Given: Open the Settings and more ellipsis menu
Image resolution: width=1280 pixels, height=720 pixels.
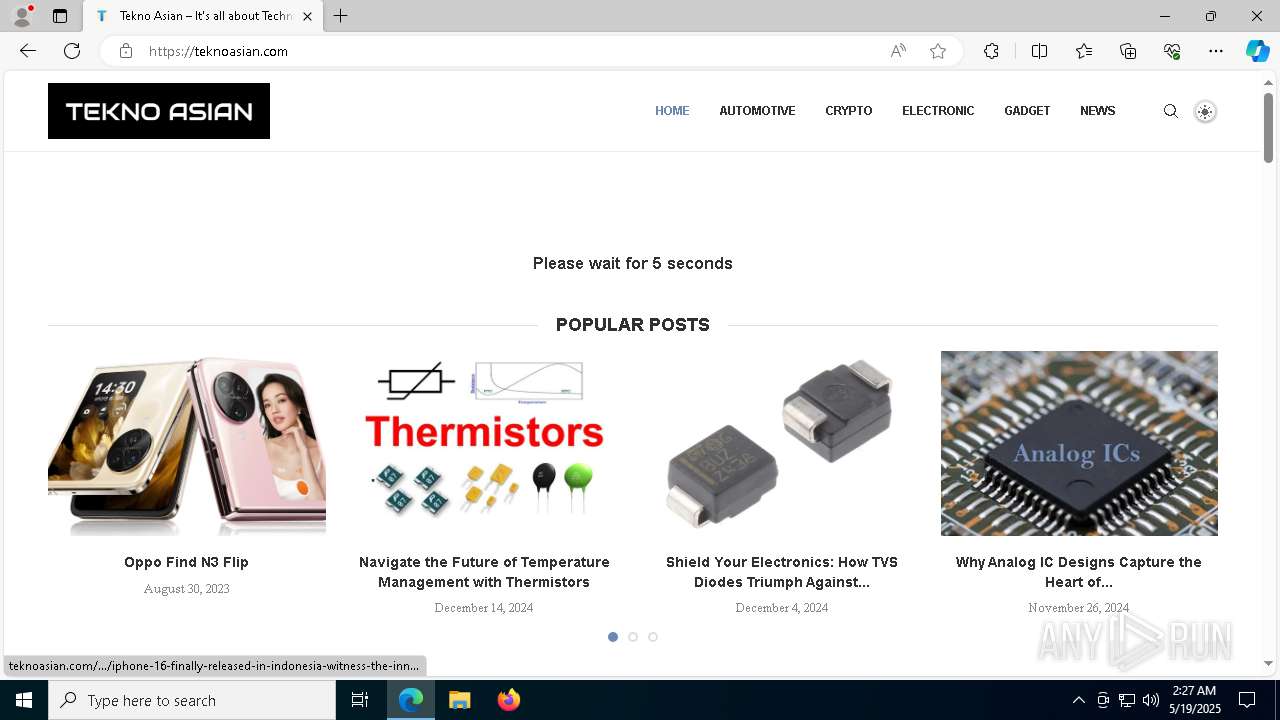Looking at the screenshot, I should click(x=1216, y=51).
